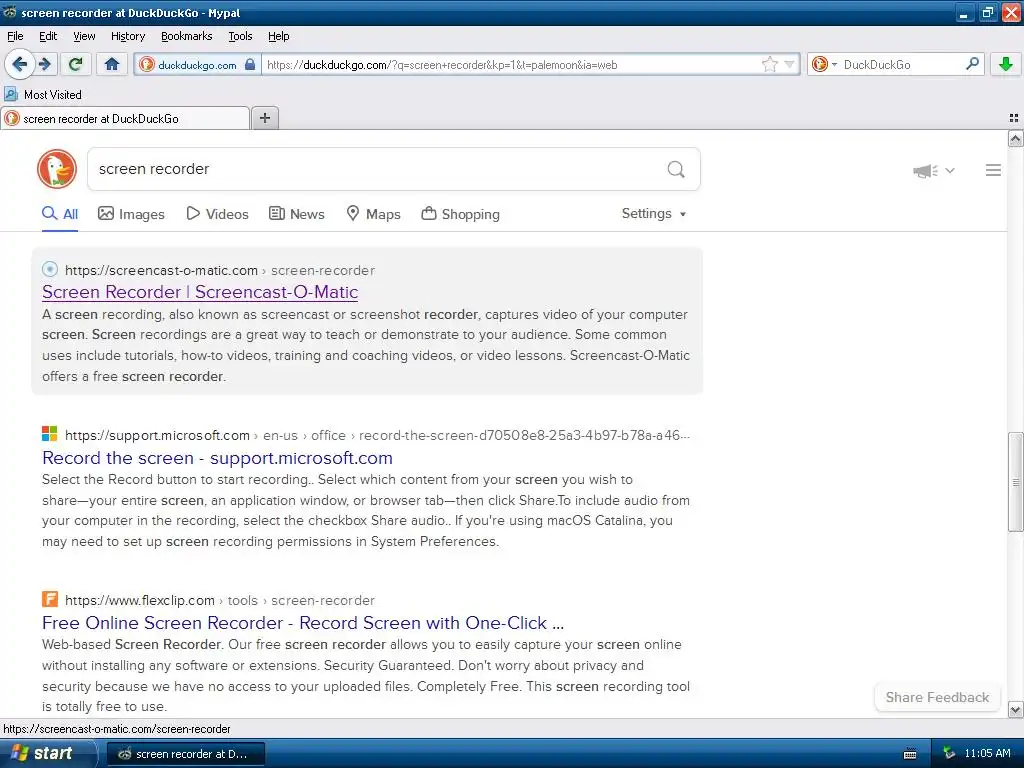Screen dimensions: 1024x768
Task: Go forward with the Forward arrow button
Action: coord(45,64)
